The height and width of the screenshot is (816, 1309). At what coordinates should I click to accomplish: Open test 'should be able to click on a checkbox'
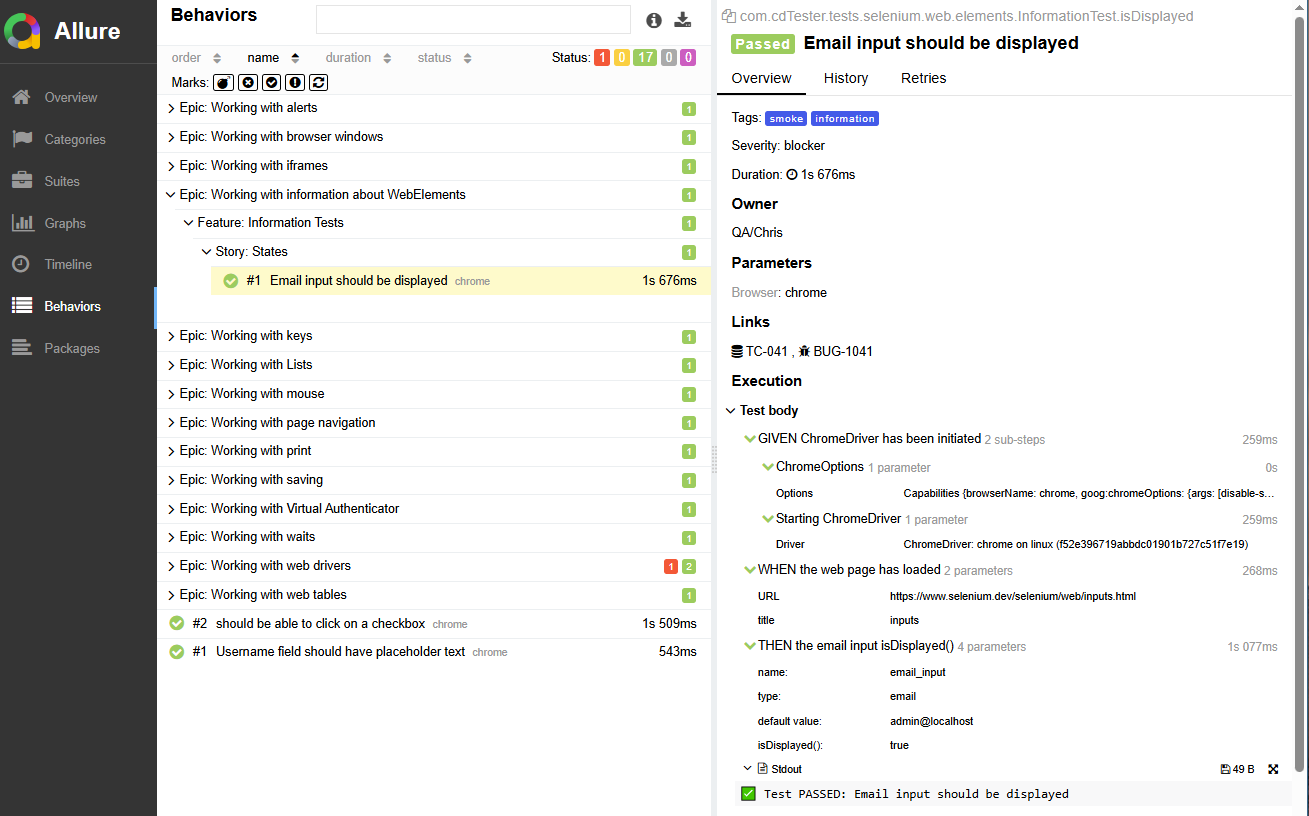click(x=434, y=624)
